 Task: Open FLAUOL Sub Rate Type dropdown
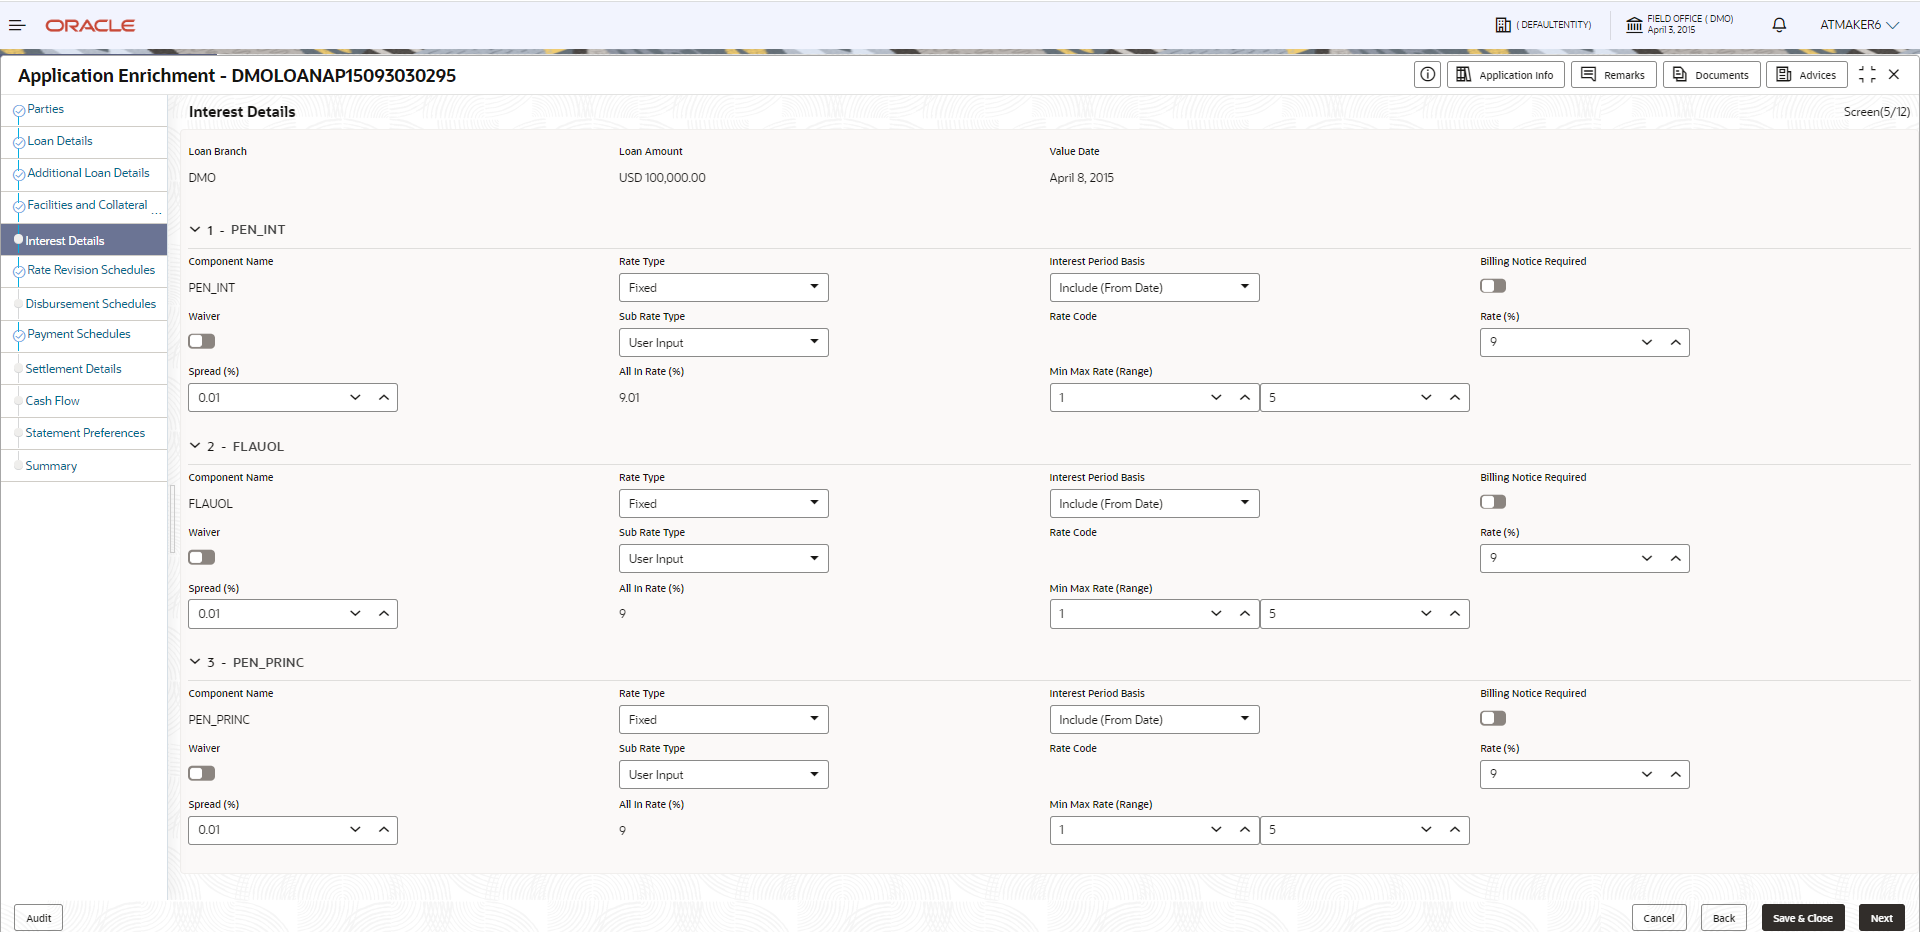(723, 558)
